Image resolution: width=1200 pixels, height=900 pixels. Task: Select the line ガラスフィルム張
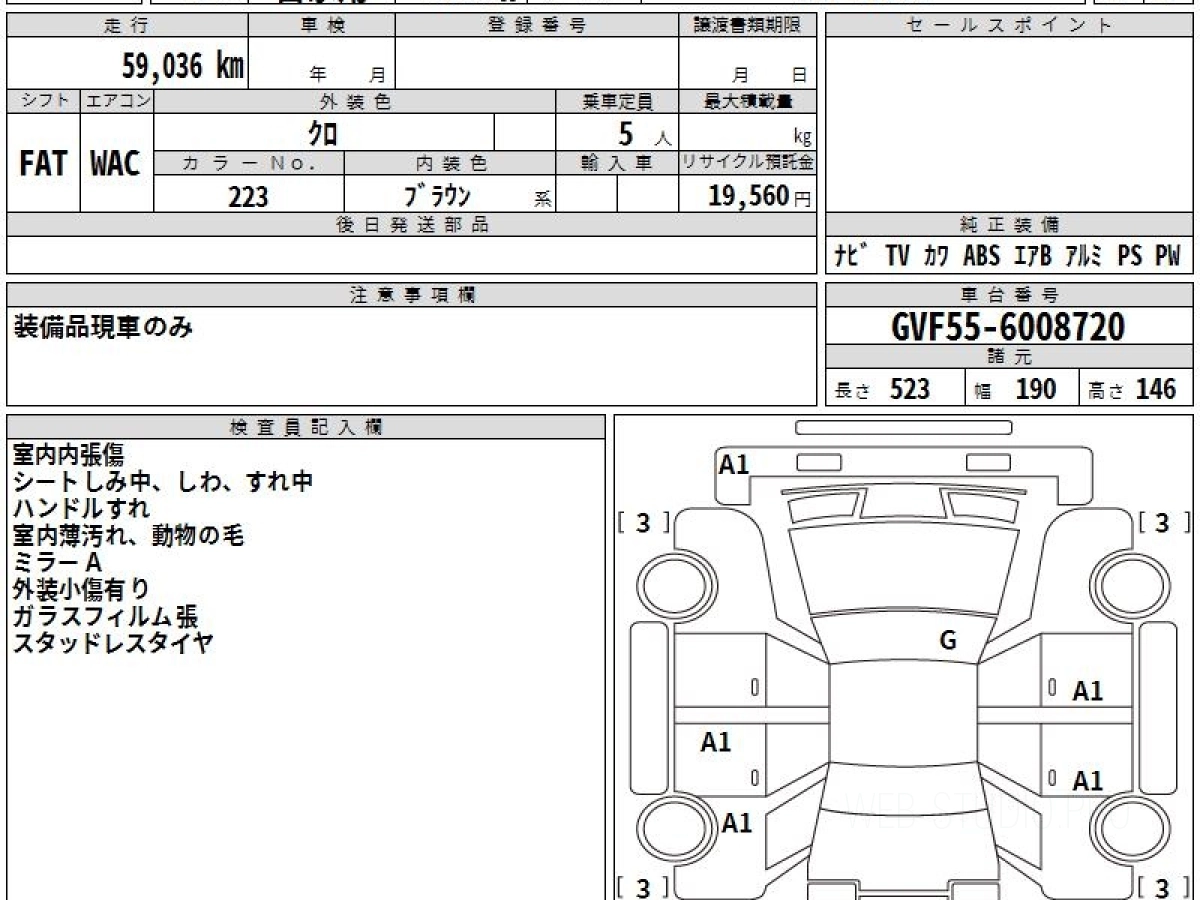pyautogui.click(x=105, y=617)
